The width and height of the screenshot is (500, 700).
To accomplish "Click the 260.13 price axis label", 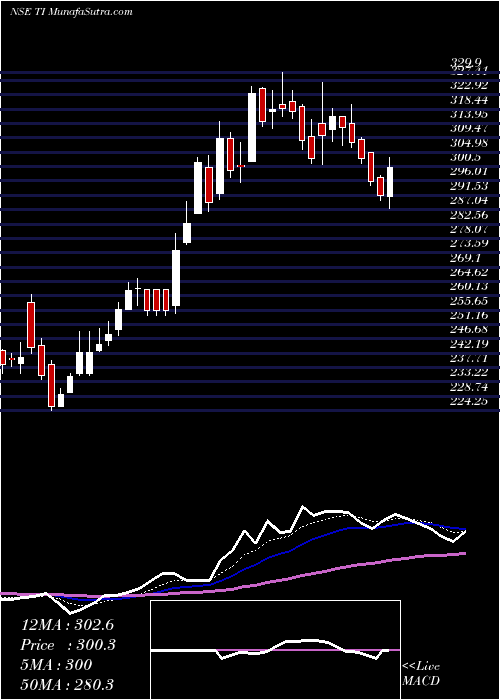I will [x=471, y=286].
